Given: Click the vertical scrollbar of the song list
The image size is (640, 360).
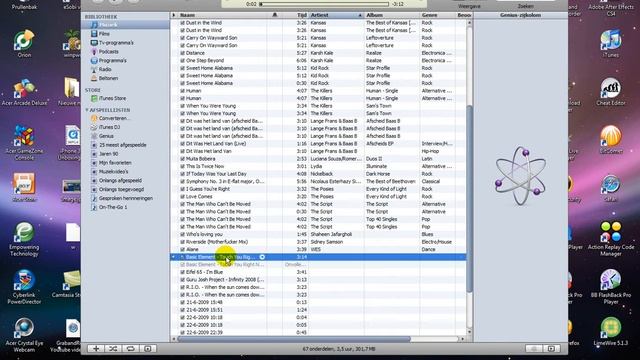Looking at the screenshot, I should coord(469,198).
